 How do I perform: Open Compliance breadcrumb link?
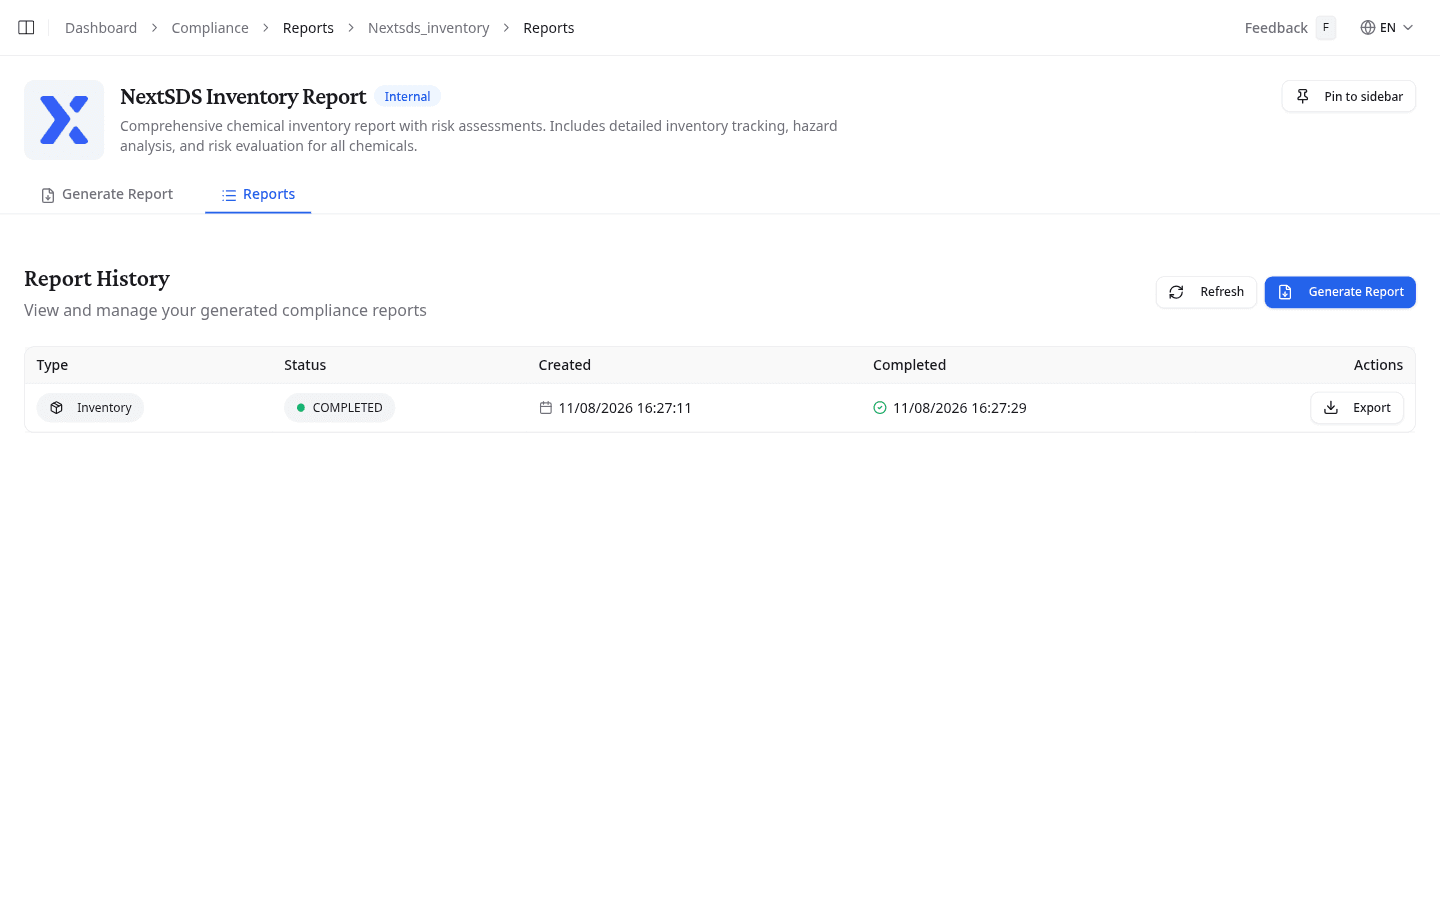(x=210, y=28)
